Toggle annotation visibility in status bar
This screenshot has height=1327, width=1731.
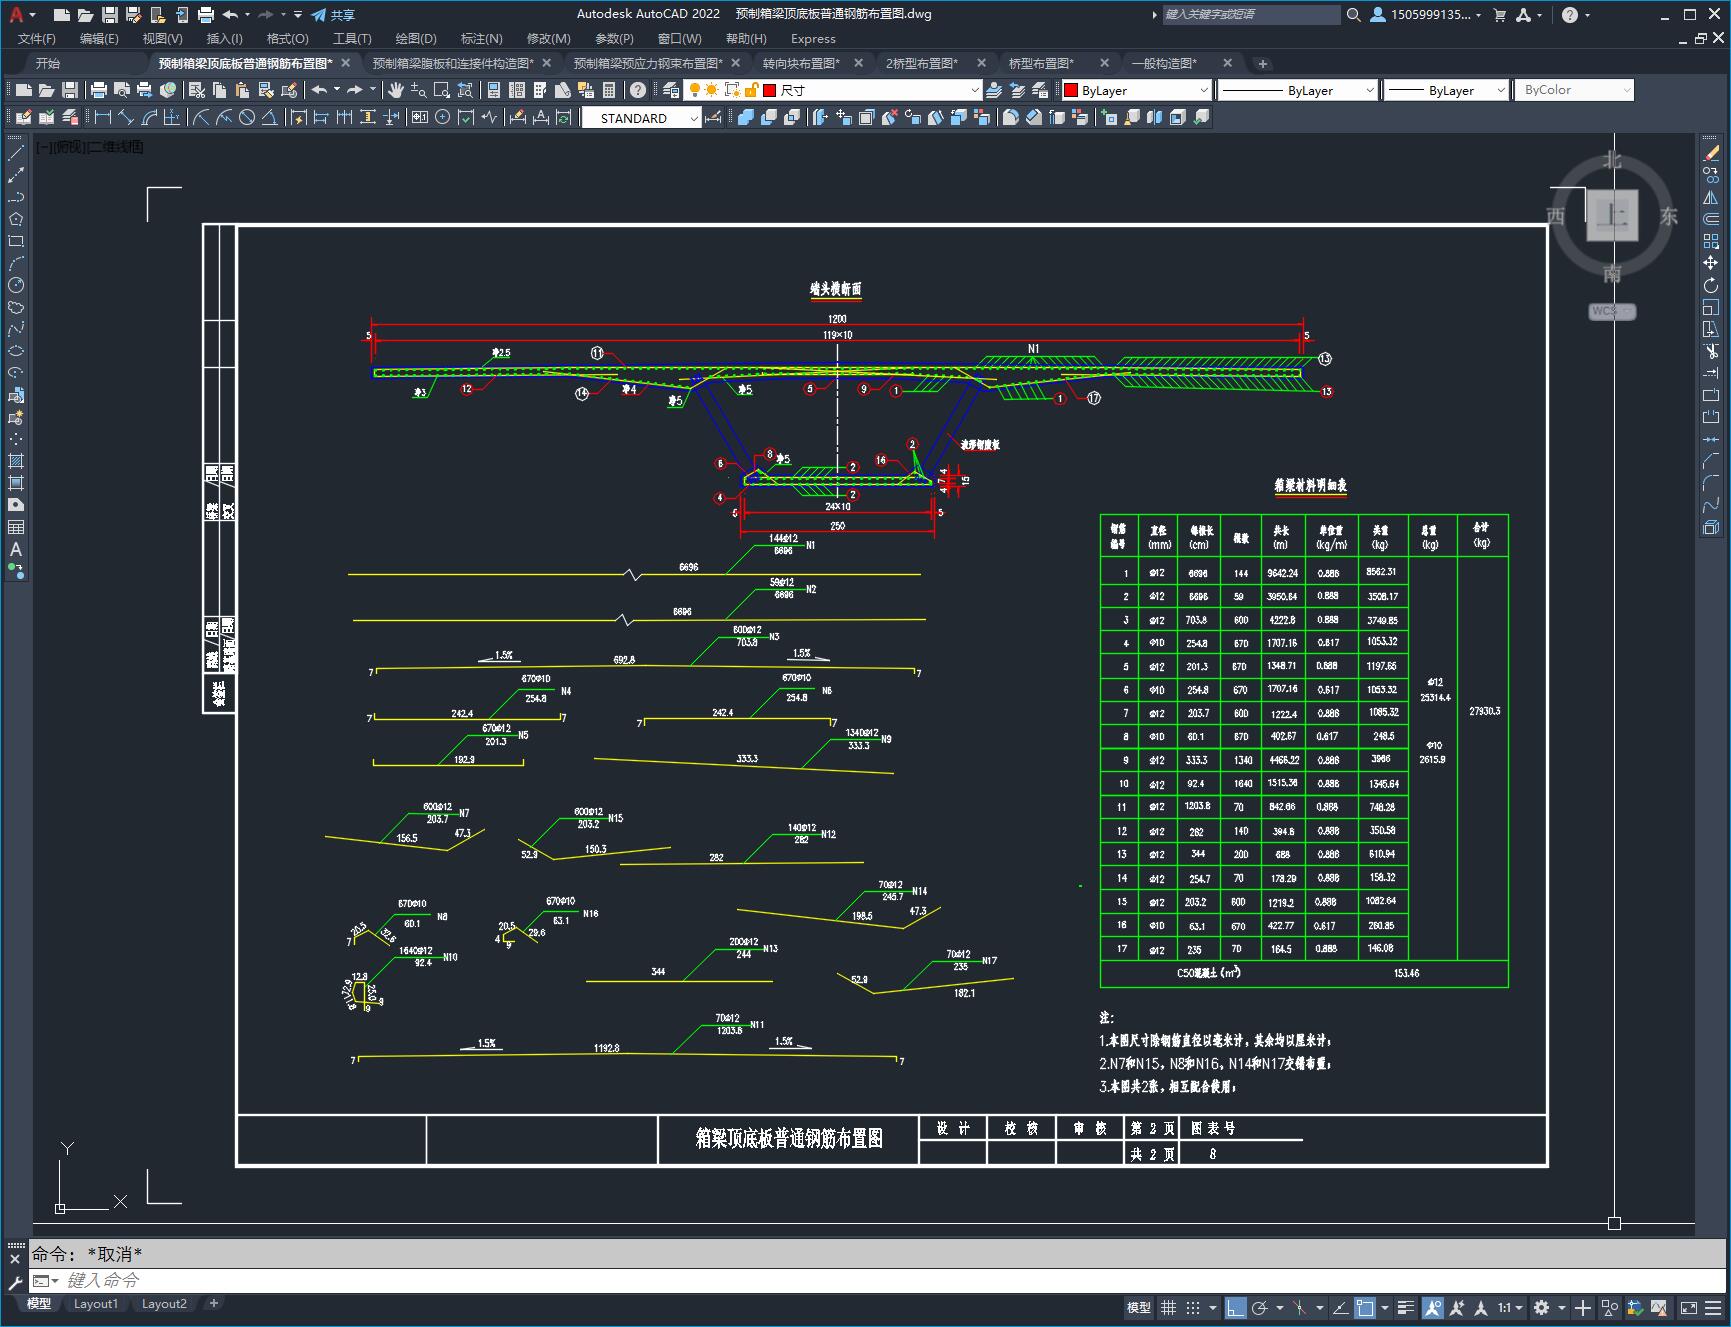[x=1433, y=1307]
